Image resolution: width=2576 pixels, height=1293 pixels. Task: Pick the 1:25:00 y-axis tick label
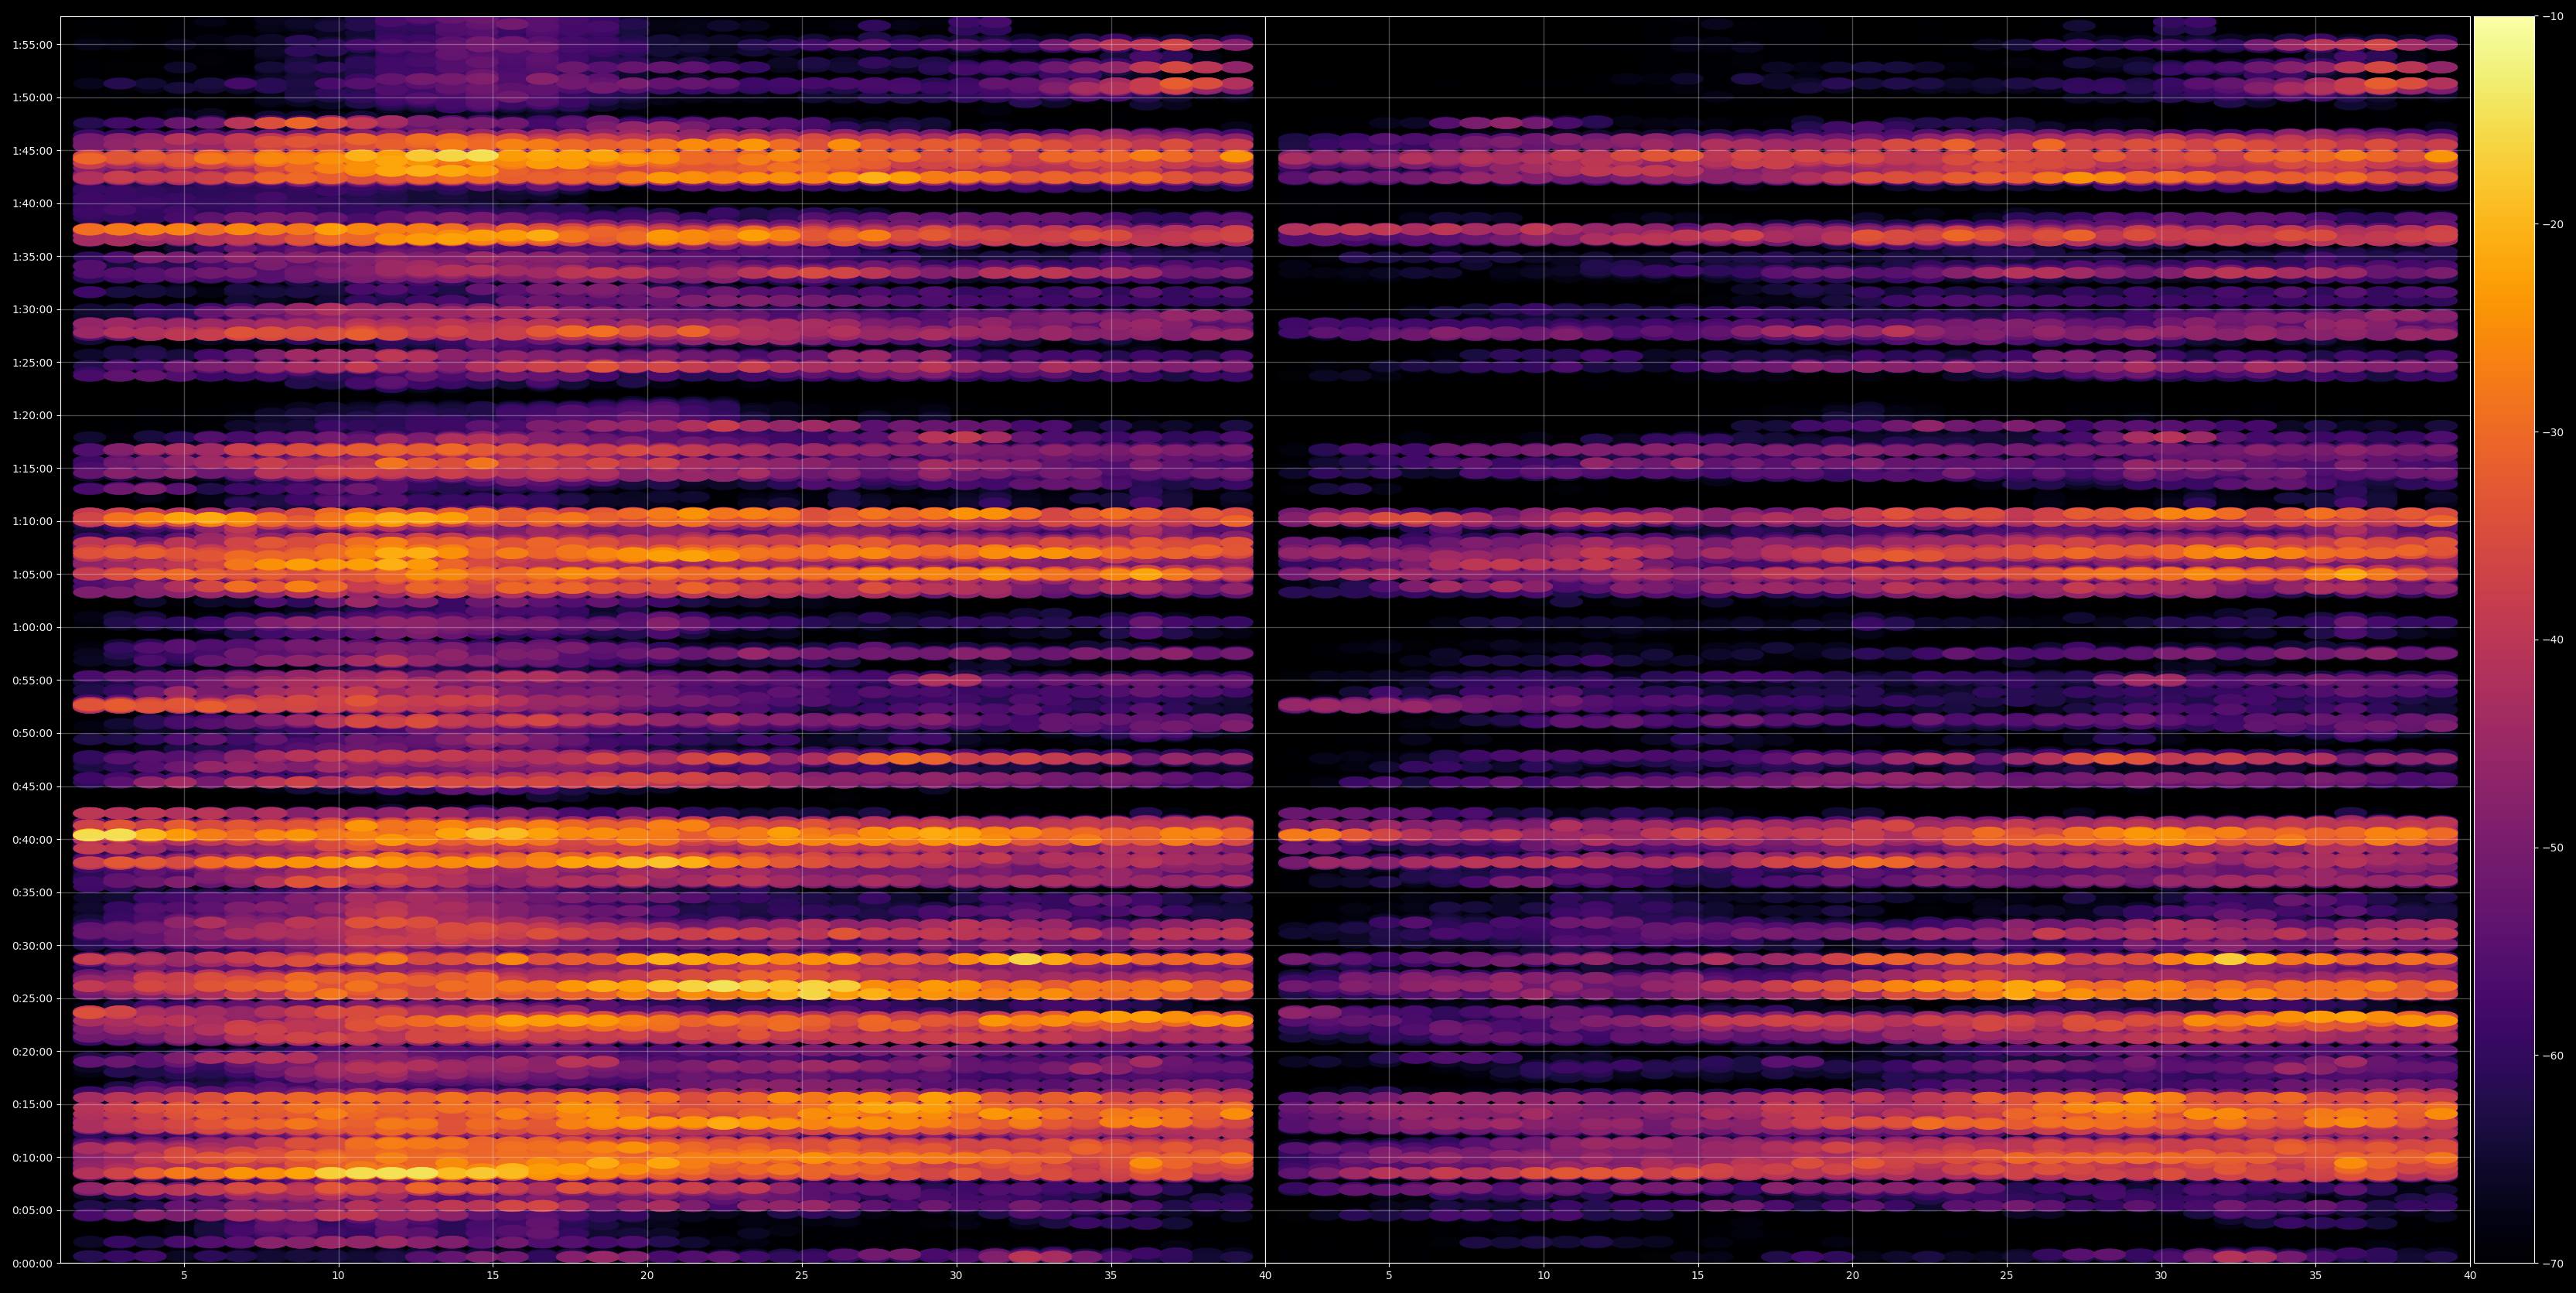[x=32, y=362]
